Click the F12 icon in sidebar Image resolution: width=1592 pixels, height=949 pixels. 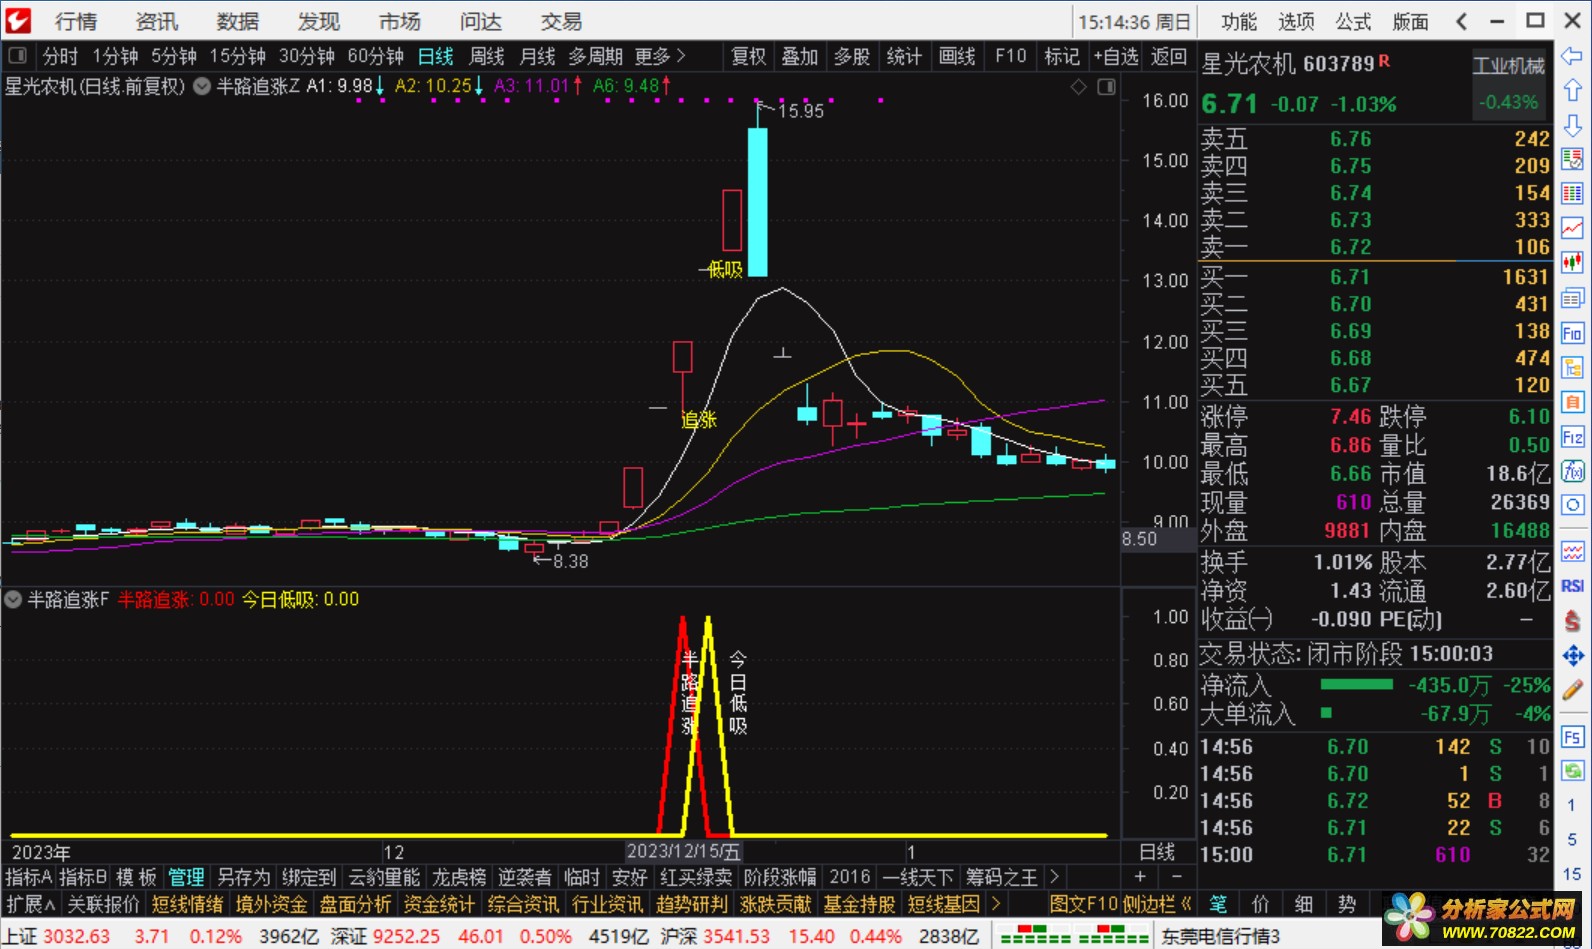[1572, 437]
